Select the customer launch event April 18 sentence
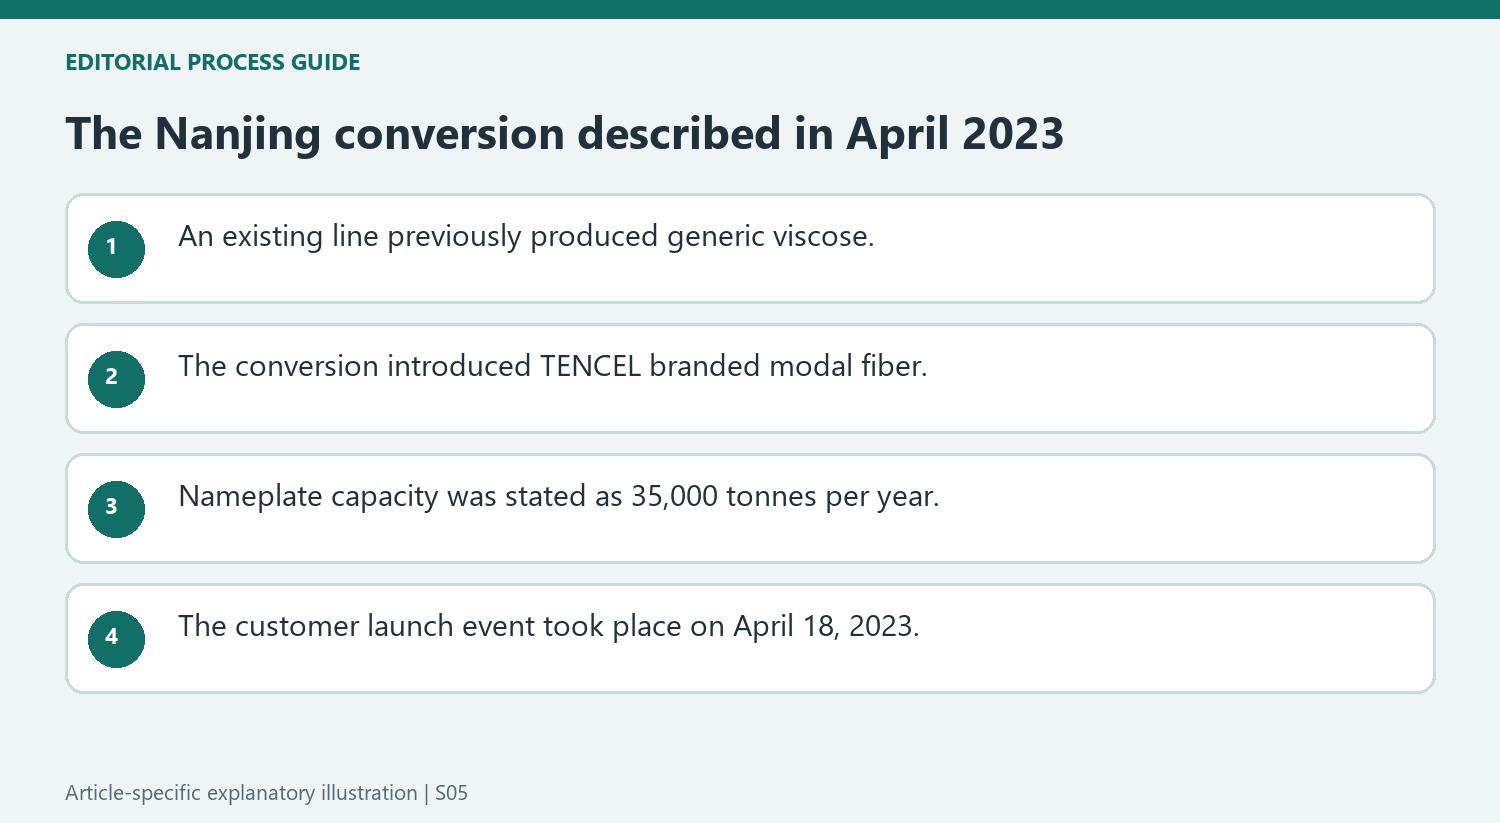This screenshot has height=823, width=1500. click(549, 627)
